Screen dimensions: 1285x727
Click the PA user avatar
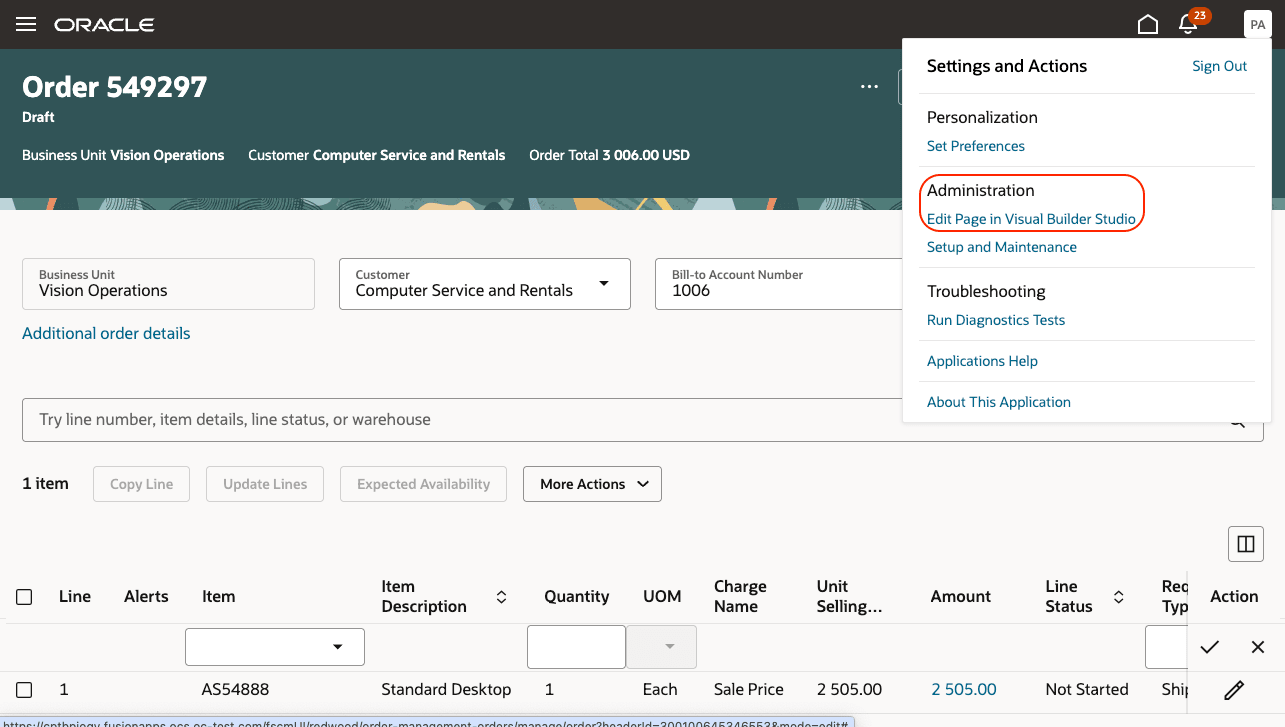1257,24
